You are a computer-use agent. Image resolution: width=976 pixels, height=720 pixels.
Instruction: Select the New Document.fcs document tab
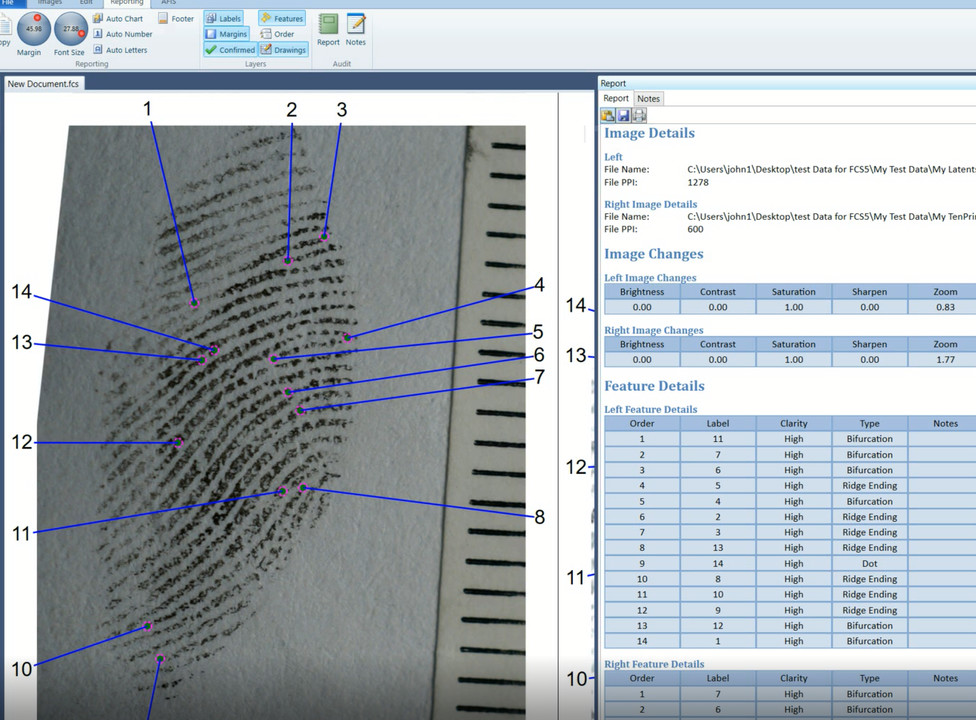pyautogui.click(x=44, y=83)
